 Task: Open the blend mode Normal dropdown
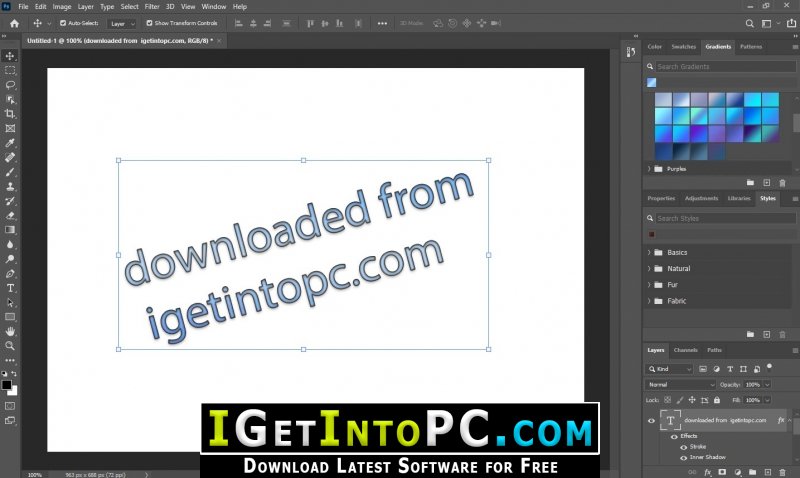click(x=681, y=385)
